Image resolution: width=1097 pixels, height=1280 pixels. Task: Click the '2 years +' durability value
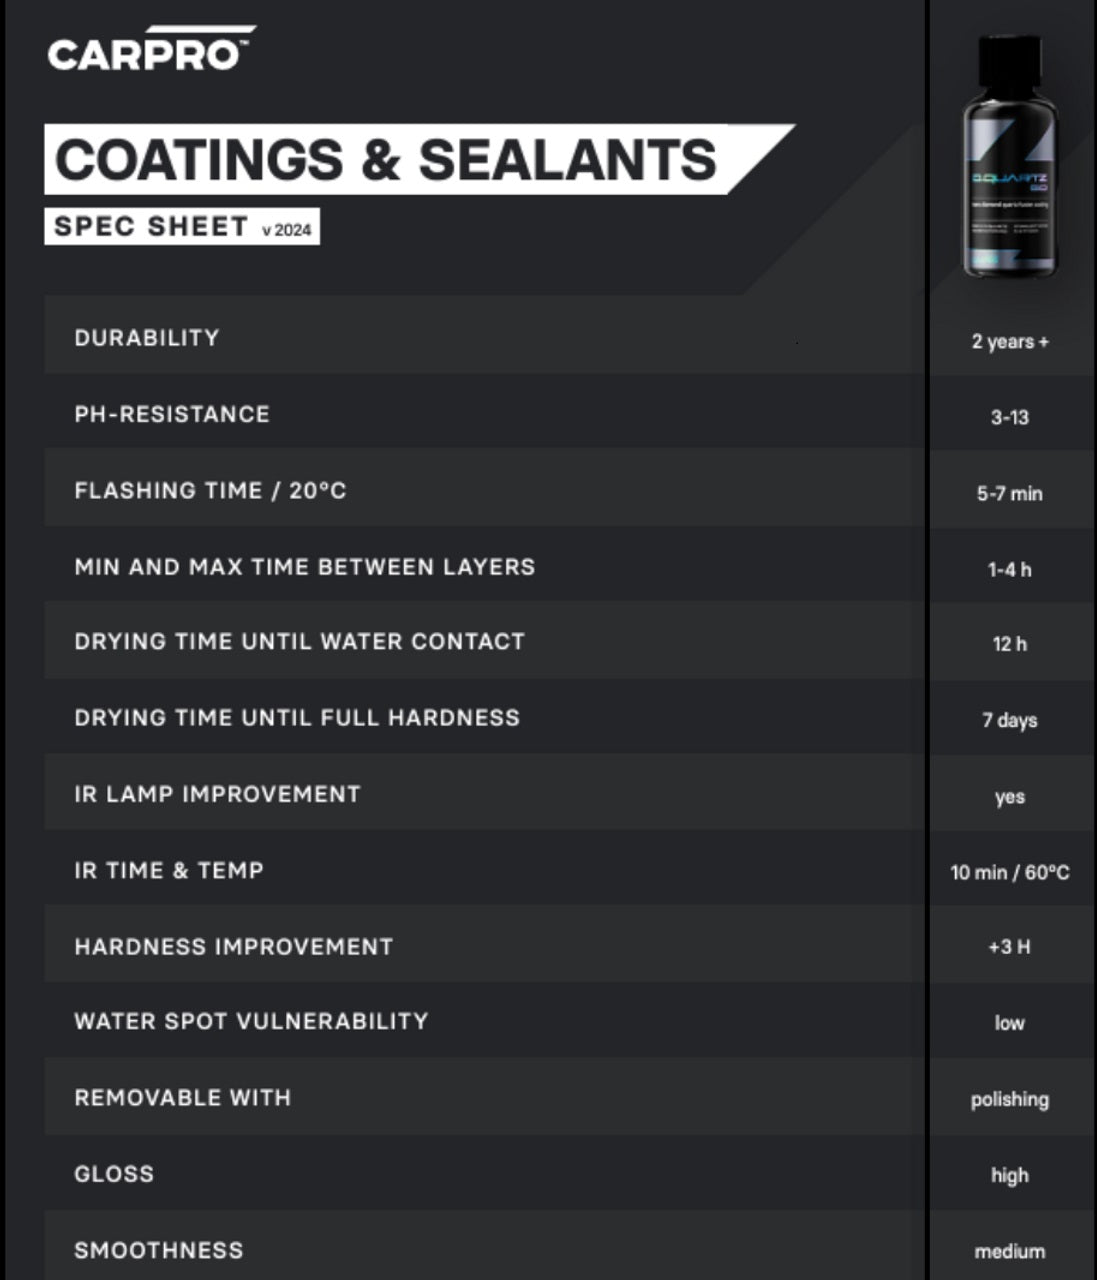click(x=1010, y=342)
